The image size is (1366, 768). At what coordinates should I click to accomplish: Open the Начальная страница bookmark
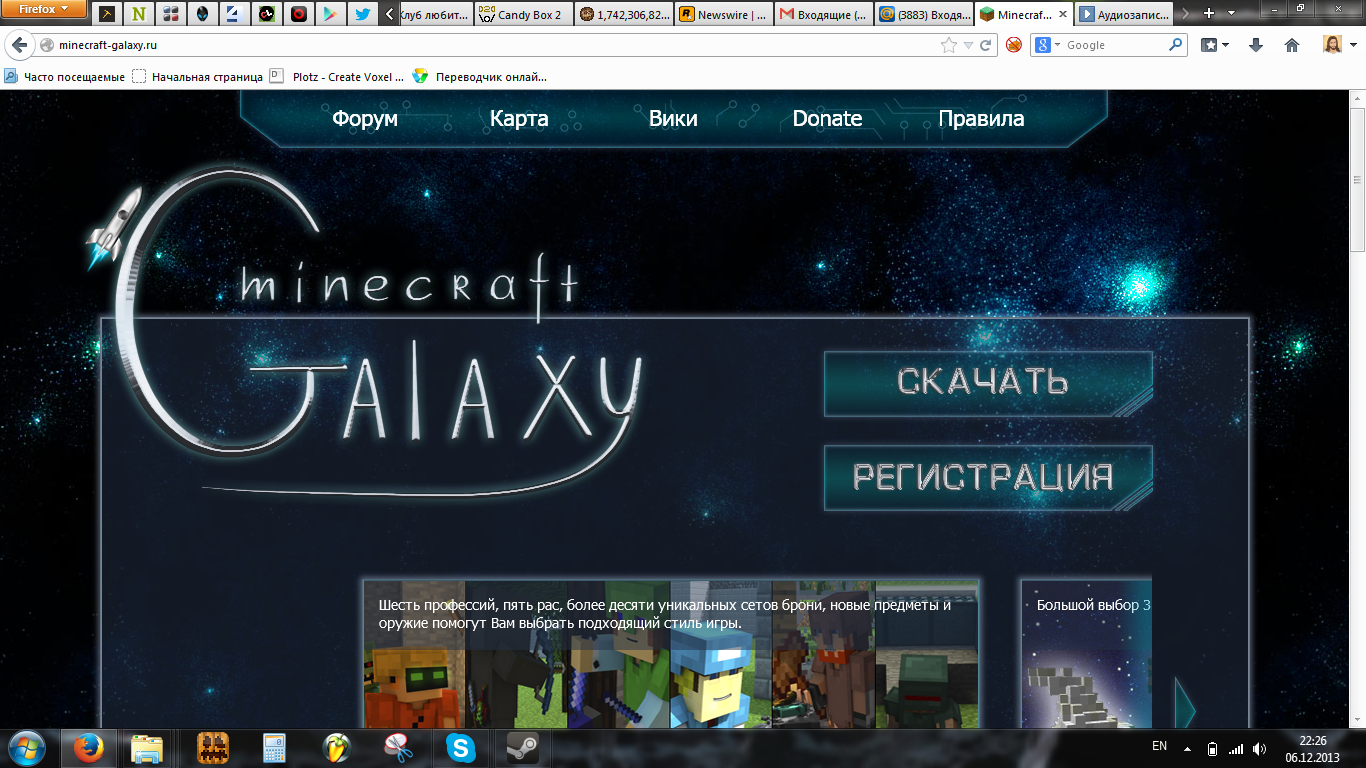[198, 76]
